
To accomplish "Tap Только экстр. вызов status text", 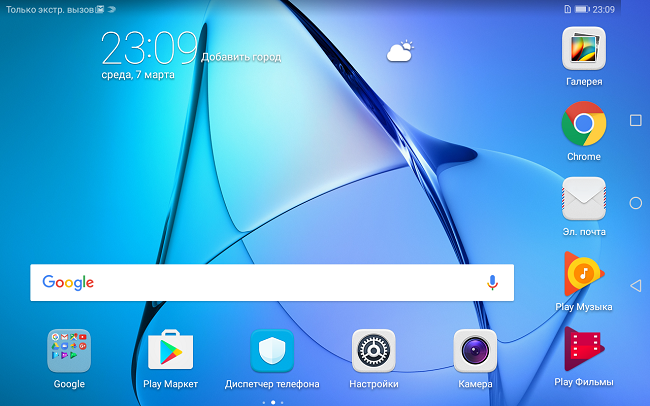I will click(50, 9).
